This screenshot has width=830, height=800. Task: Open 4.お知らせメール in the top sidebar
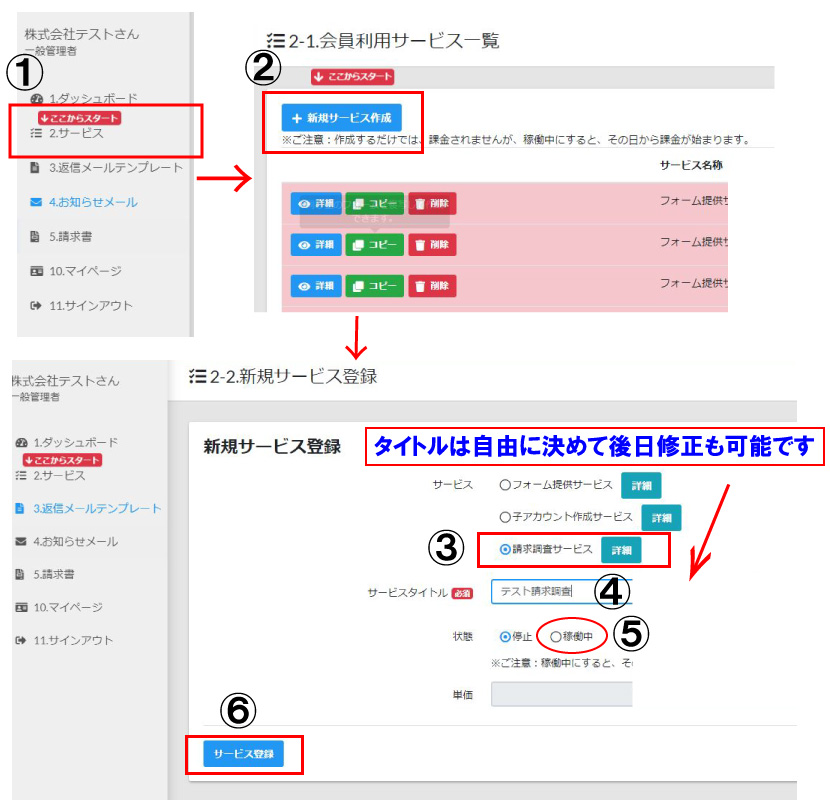tap(93, 202)
